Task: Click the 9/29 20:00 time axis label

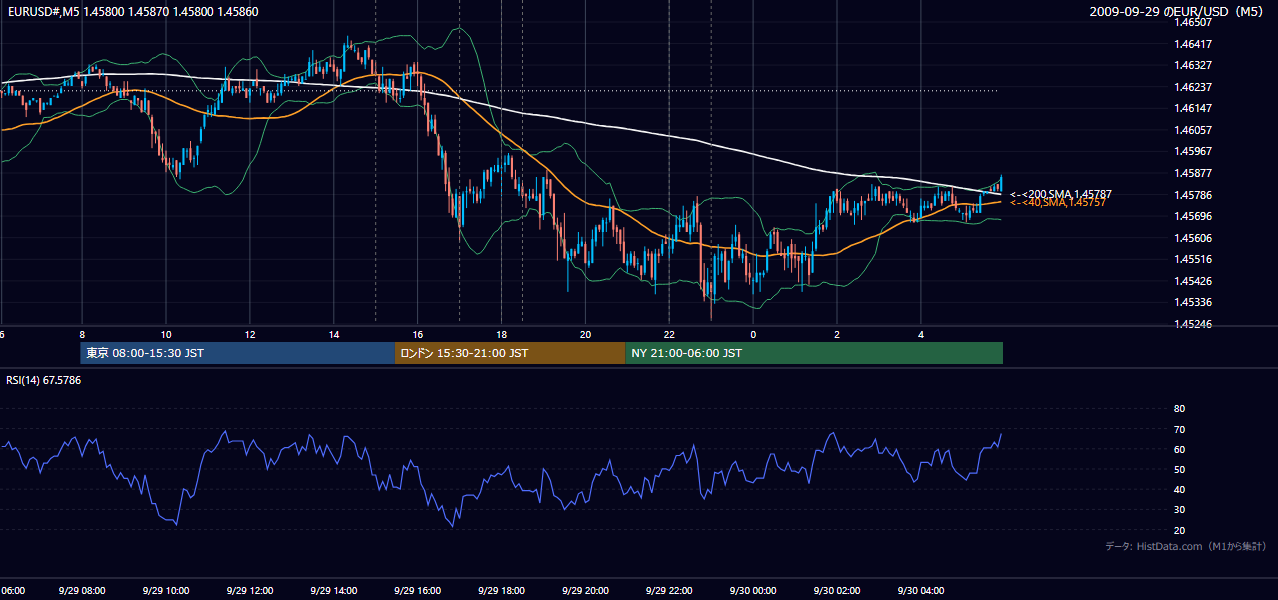Action: 586,590
